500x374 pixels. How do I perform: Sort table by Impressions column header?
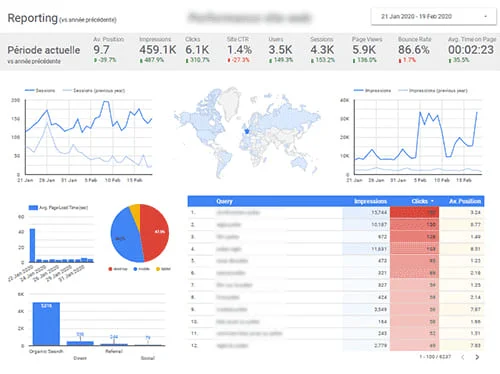click(x=370, y=201)
